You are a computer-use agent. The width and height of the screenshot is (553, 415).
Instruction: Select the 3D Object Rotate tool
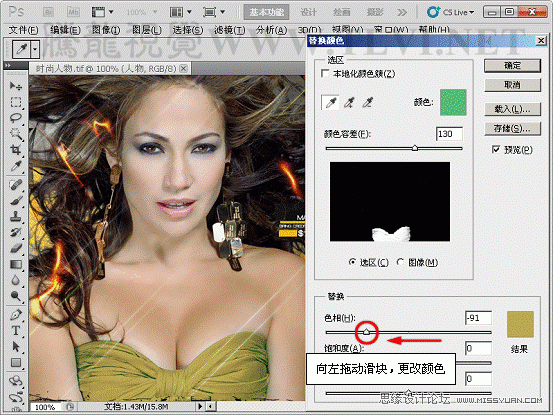16,381
